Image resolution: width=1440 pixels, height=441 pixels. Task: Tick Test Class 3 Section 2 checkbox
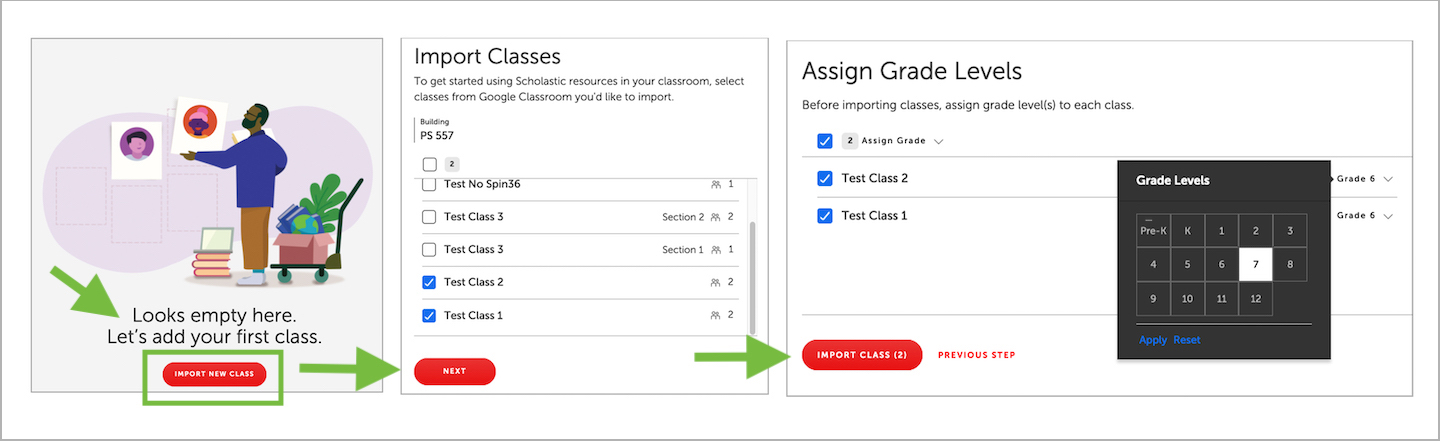[429, 217]
